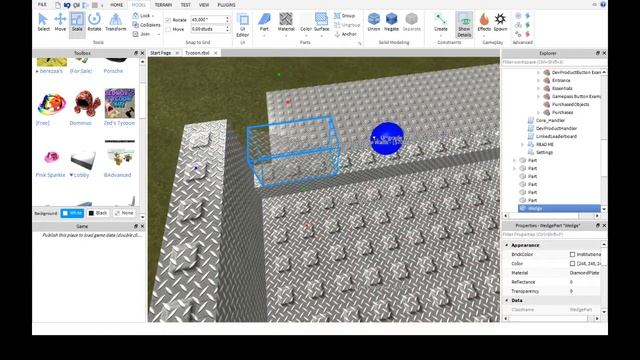The height and width of the screenshot is (360, 640).
Task: Anchor the selected part
Action: [346, 34]
